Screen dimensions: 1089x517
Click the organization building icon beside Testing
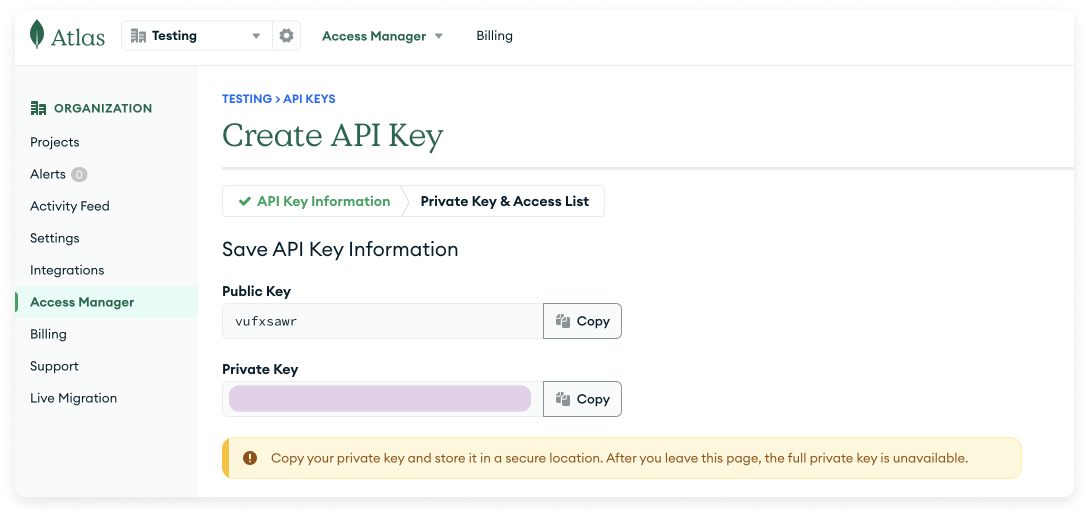click(138, 35)
